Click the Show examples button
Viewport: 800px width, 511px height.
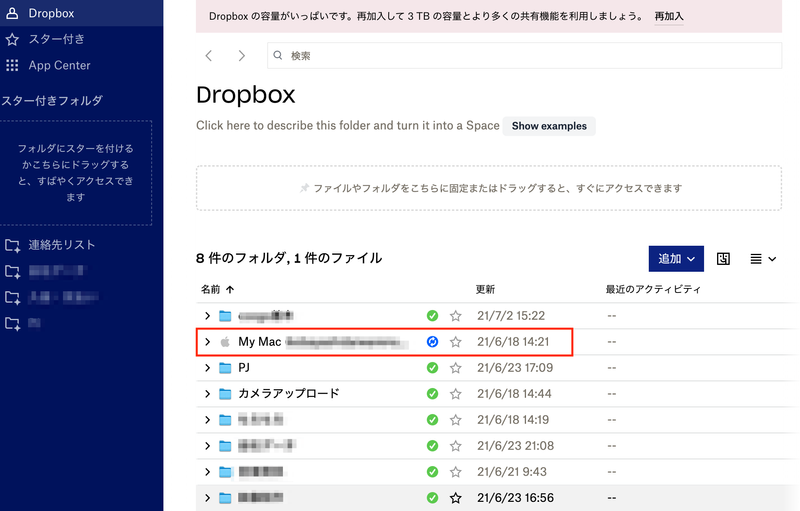click(549, 126)
